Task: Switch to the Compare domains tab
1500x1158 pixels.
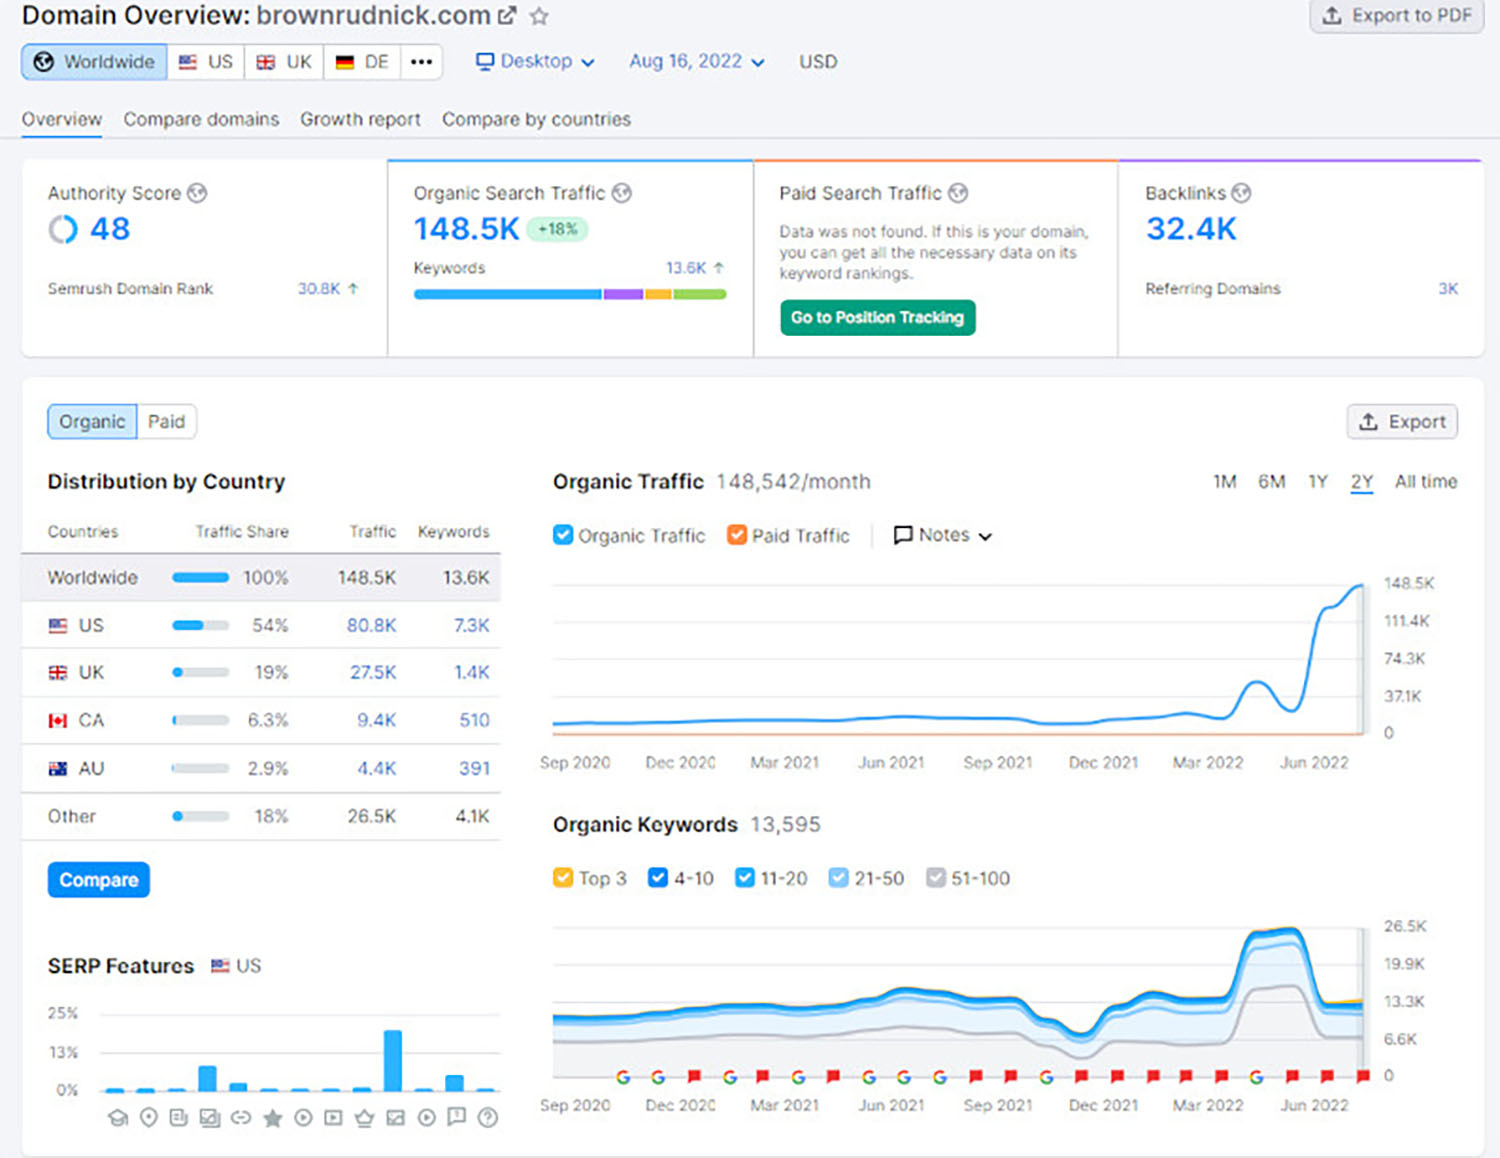Action: [x=201, y=119]
